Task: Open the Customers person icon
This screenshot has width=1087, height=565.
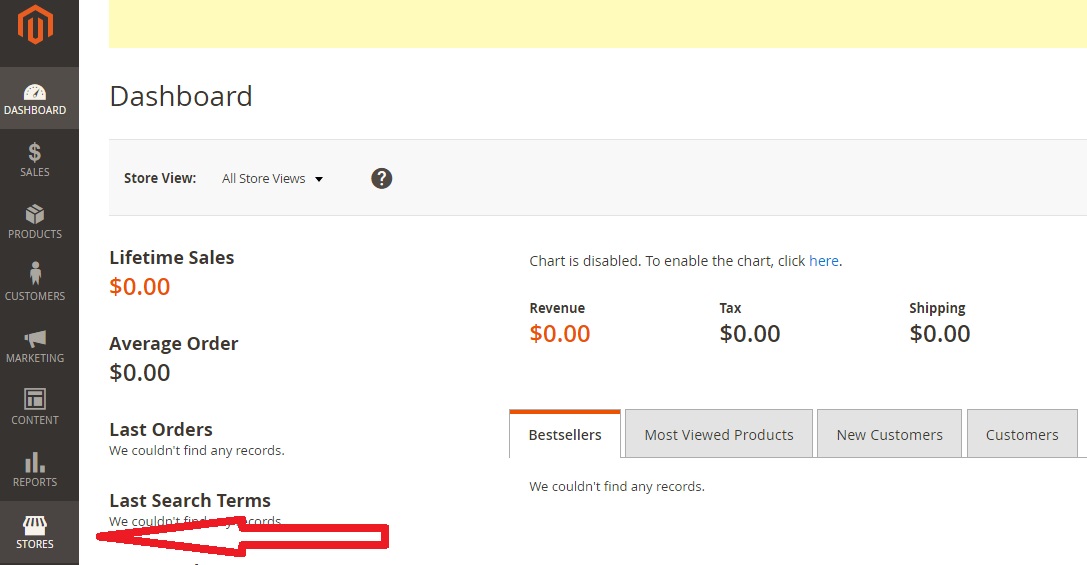Action: coord(35,274)
